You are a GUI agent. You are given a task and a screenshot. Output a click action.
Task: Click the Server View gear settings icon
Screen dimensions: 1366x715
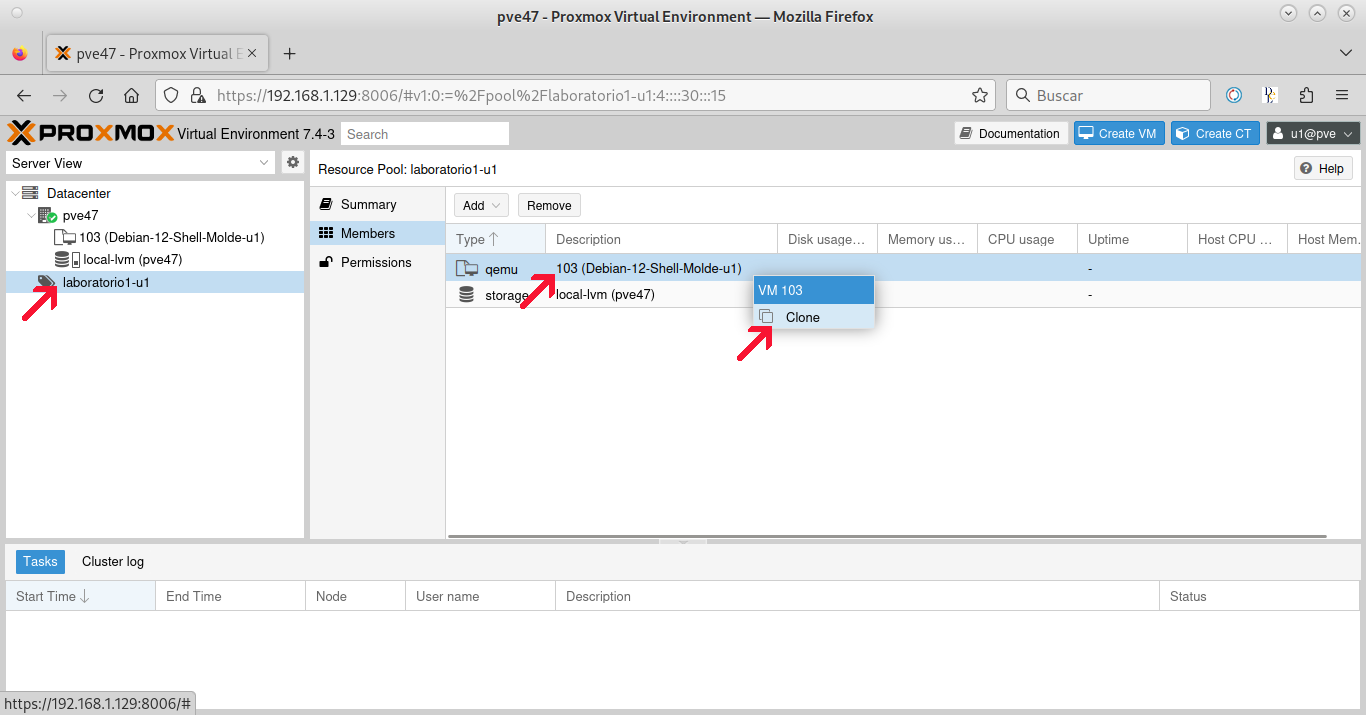click(293, 162)
